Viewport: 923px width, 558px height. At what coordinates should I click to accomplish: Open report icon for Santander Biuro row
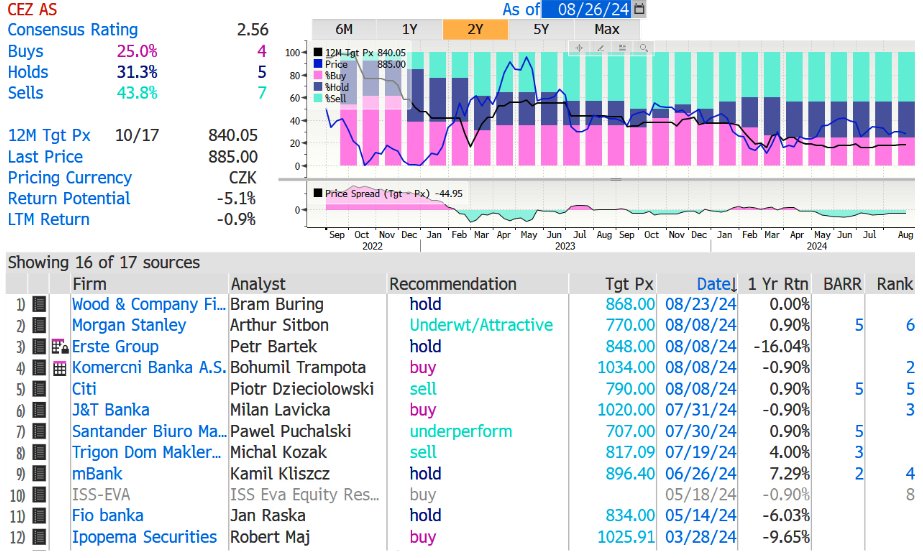tap(39, 431)
